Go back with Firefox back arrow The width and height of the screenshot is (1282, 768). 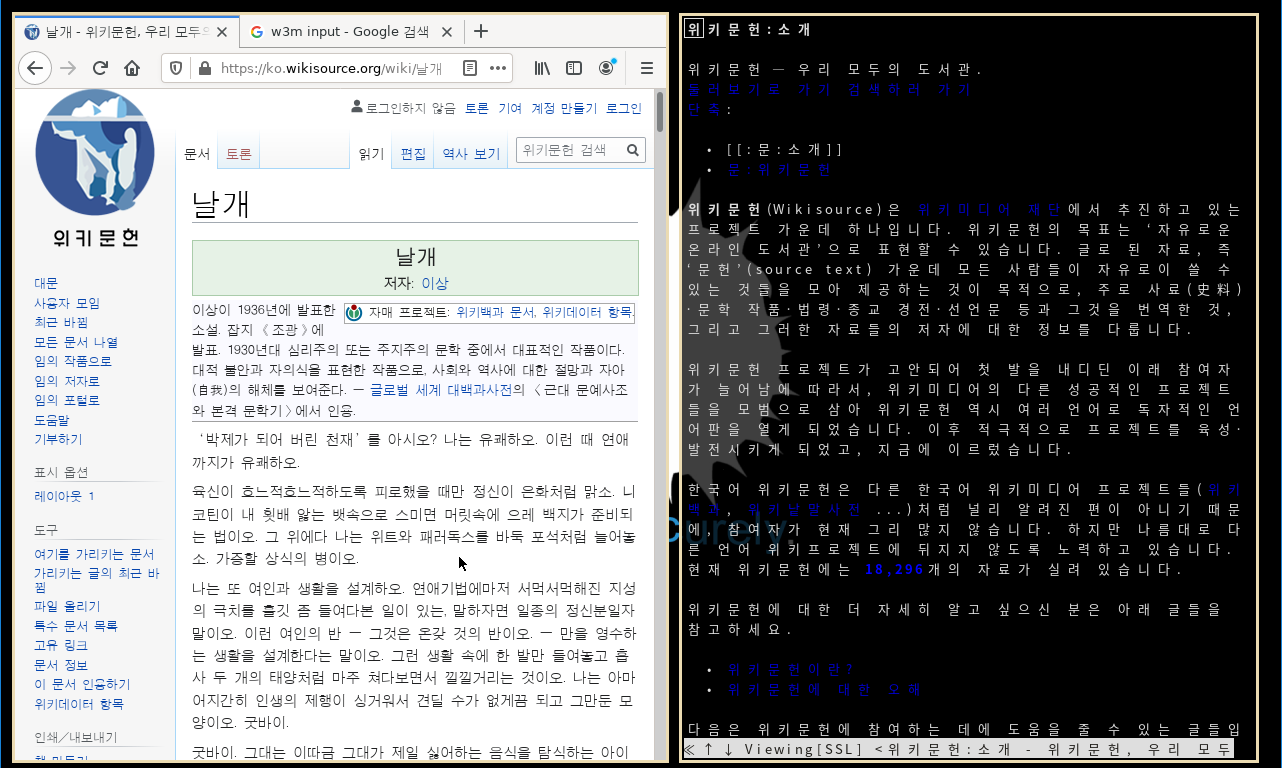pos(34,68)
